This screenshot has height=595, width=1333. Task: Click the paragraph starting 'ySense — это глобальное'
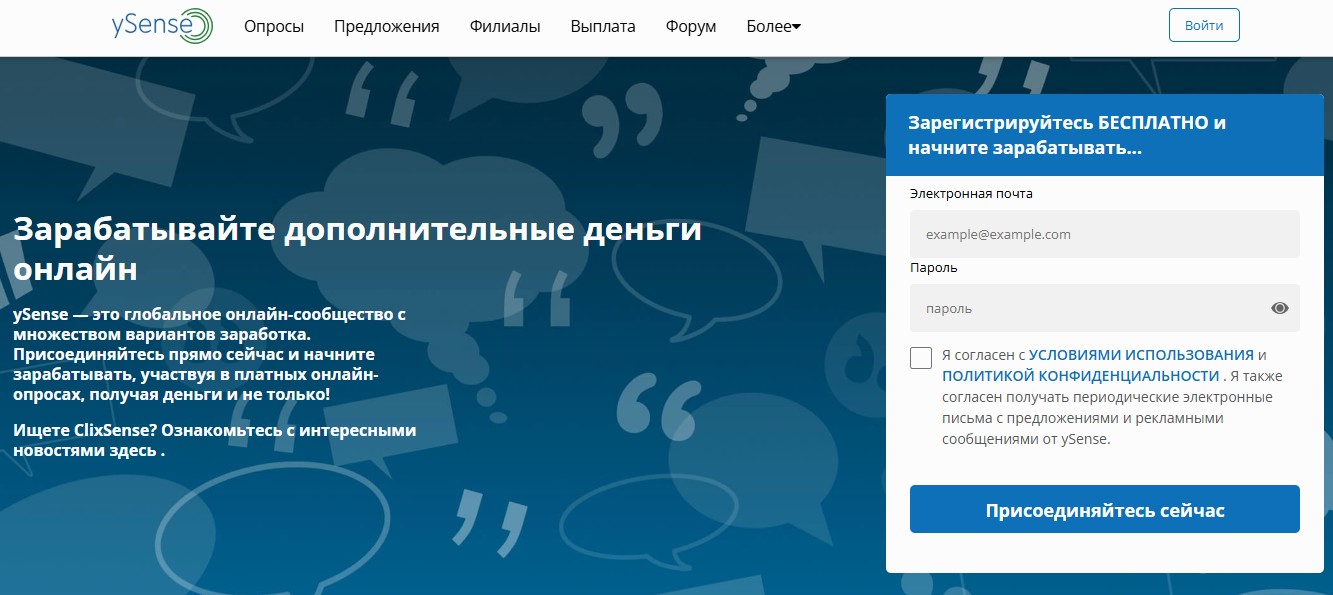[x=210, y=354]
